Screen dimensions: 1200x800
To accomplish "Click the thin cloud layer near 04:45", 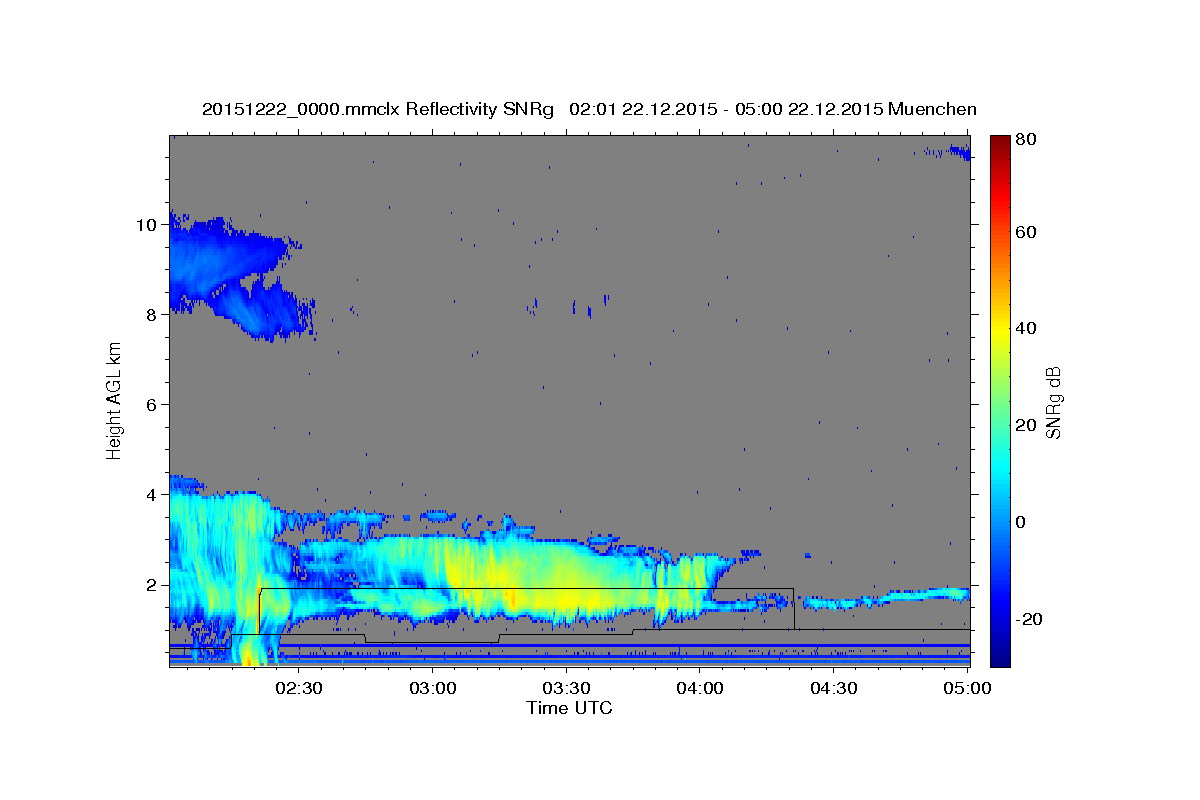I will (x=885, y=598).
